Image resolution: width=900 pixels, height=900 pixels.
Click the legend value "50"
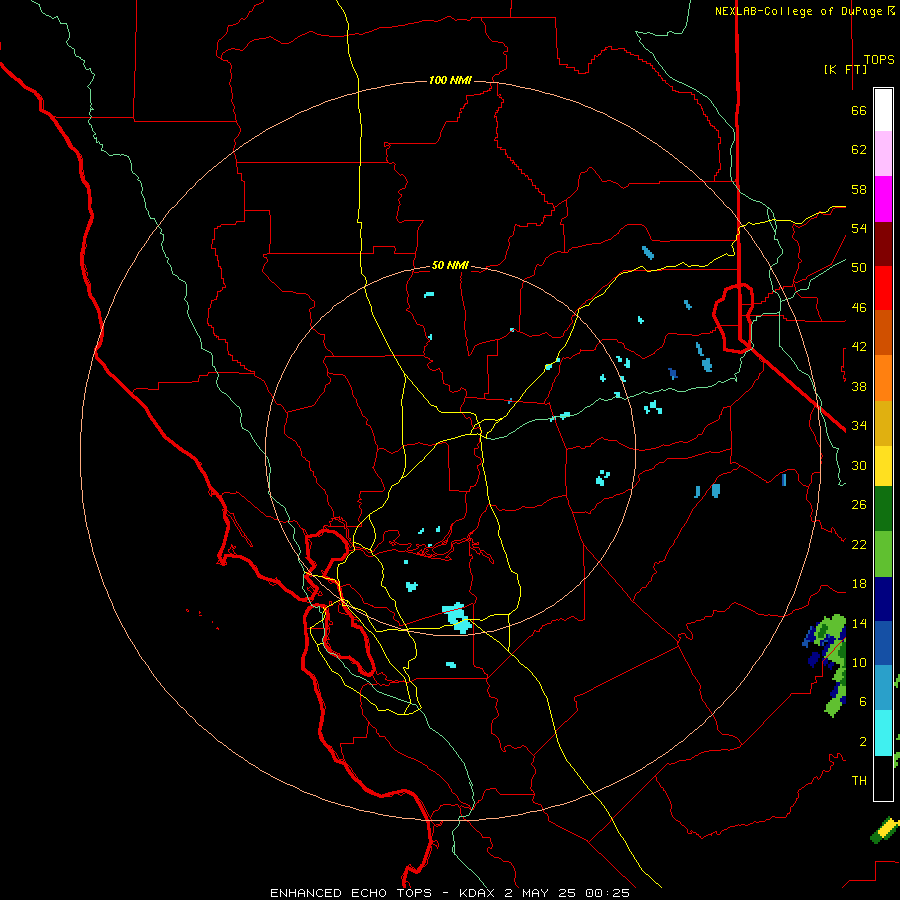pyautogui.click(x=859, y=267)
